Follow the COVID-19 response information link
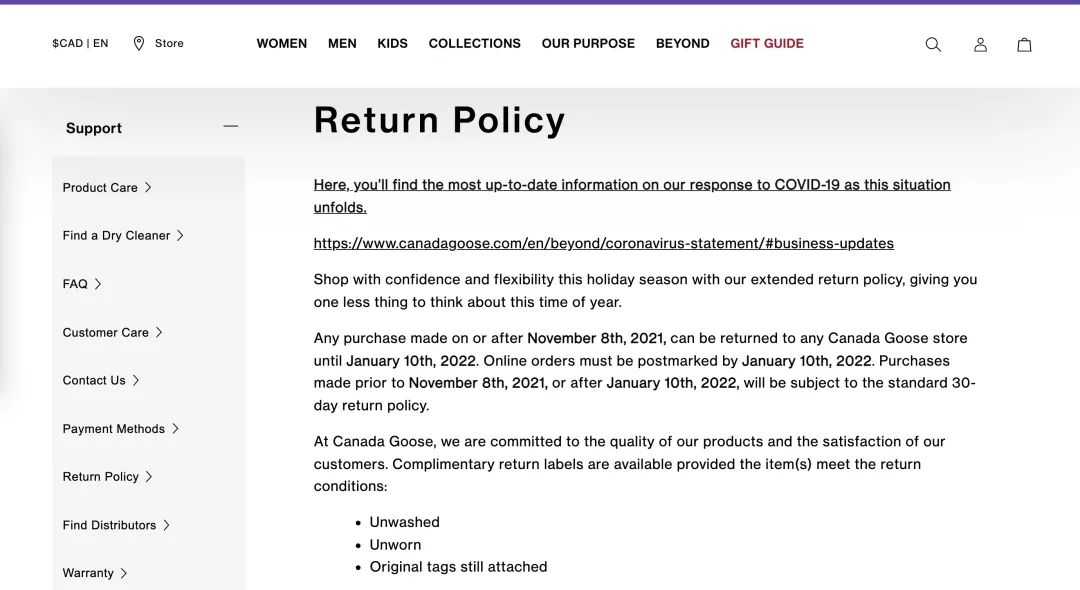1080x590 pixels. click(x=631, y=185)
